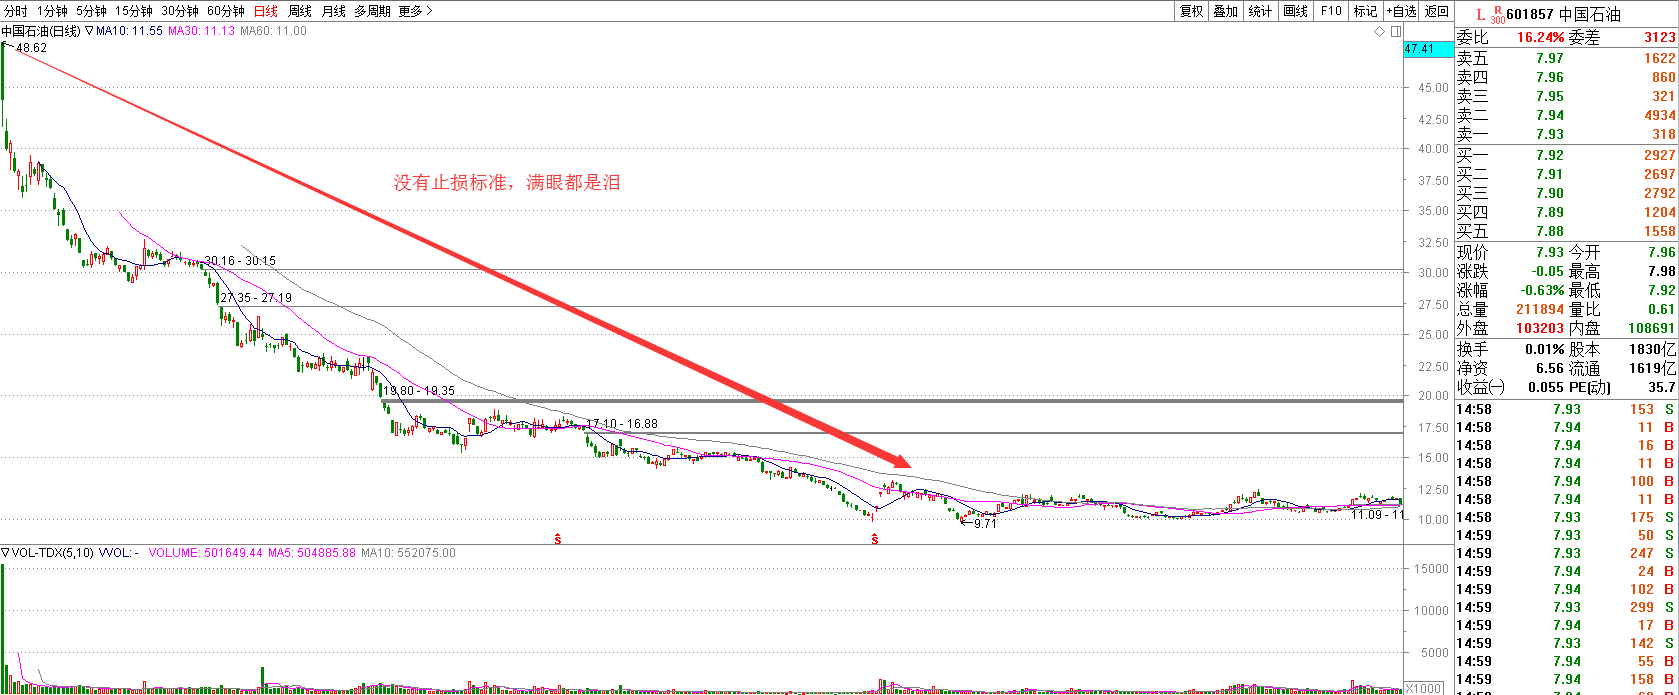Image resolution: width=1679 pixels, height=695 pixels.
Task: Select the 卖四 7.96 ask row
Action: click(x=1566, y=77)
